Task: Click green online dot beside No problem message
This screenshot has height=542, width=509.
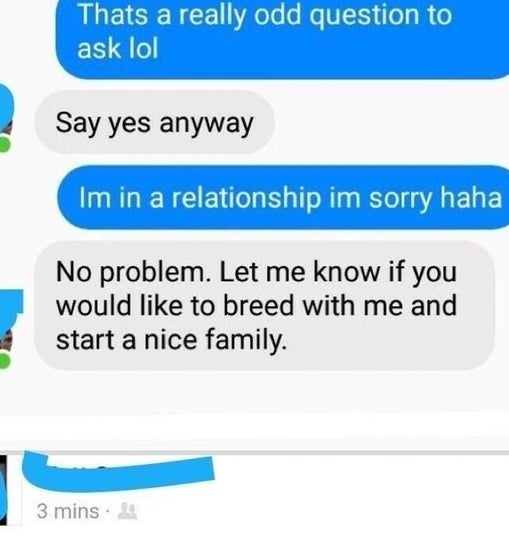Action: [5, 361]
